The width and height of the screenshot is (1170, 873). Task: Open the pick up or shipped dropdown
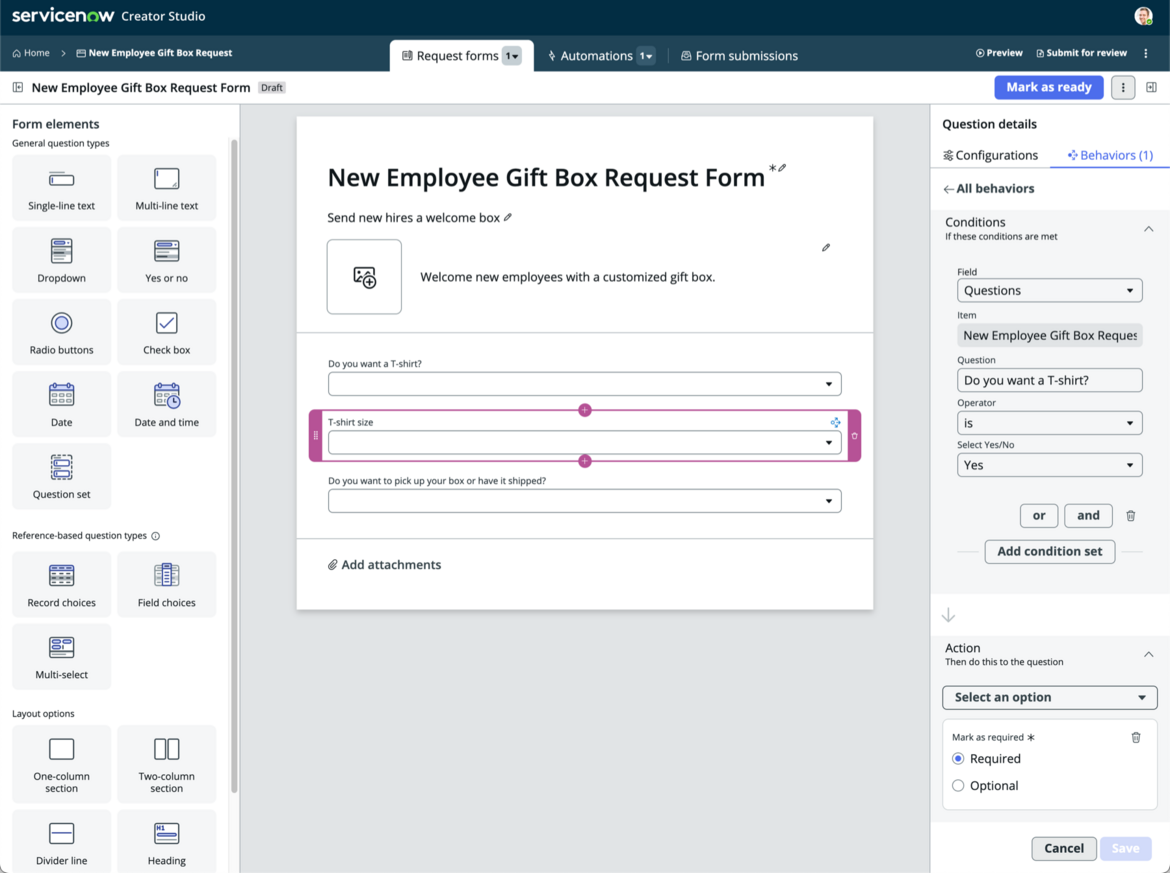pyautogui.click(x=584, y=501)
